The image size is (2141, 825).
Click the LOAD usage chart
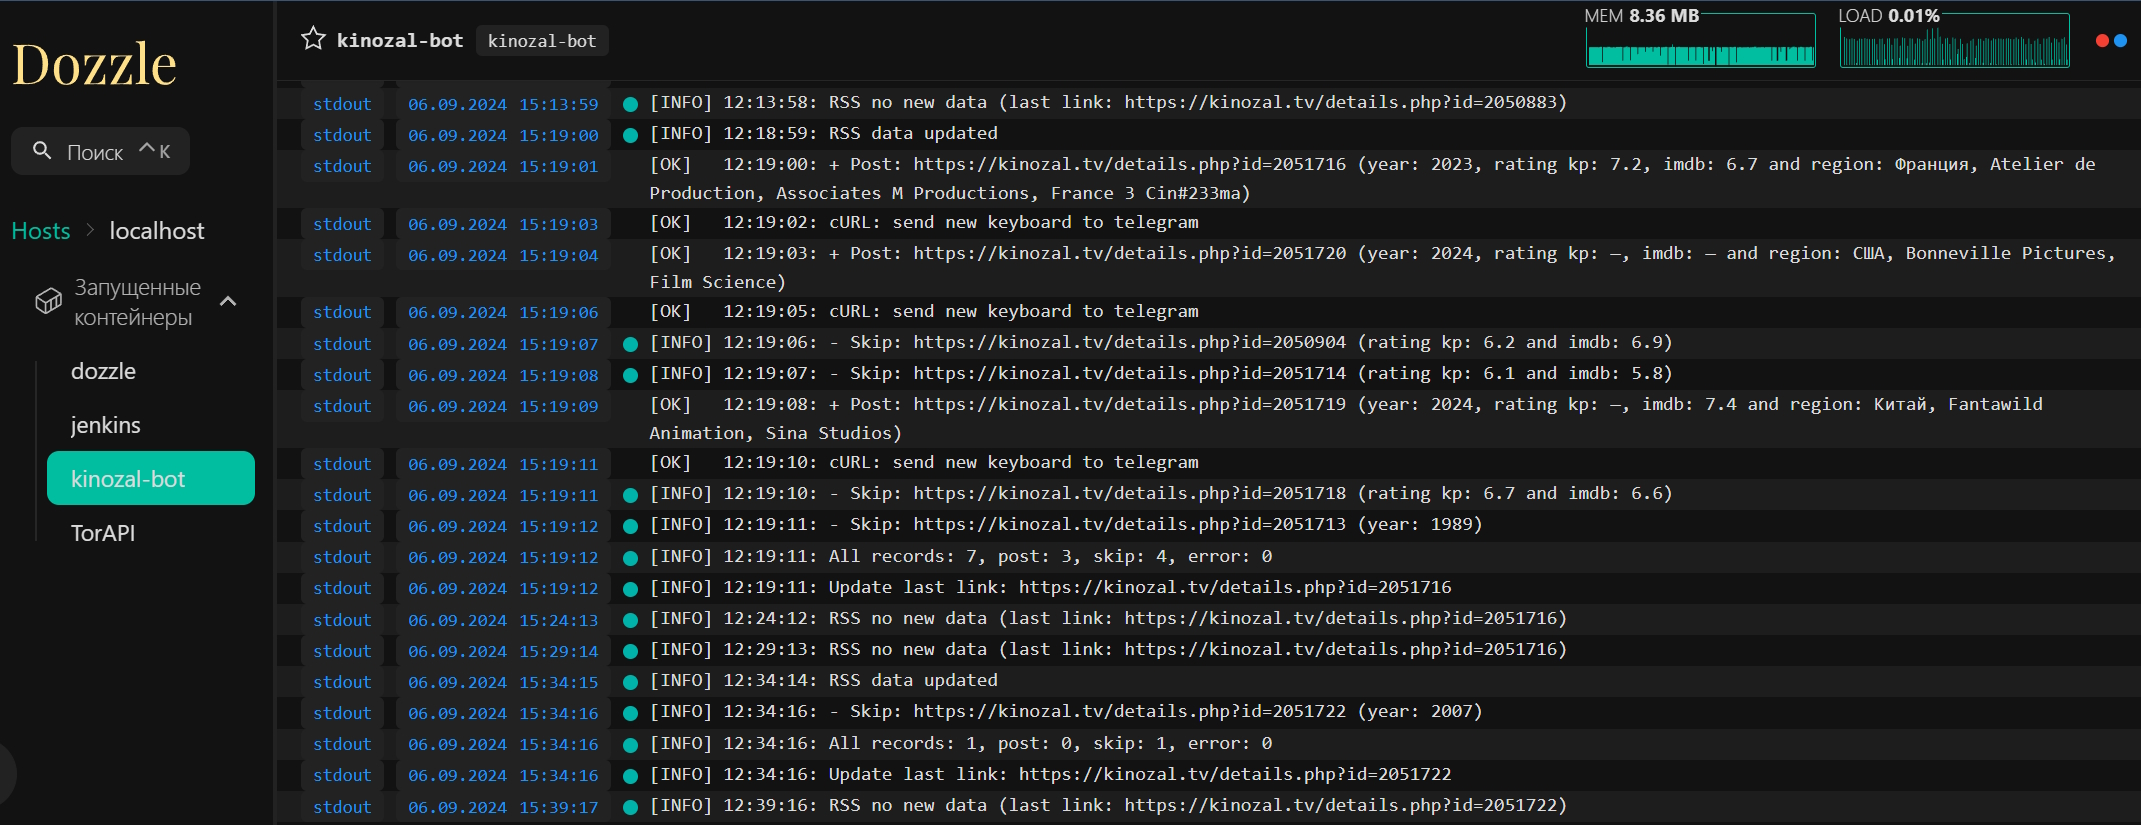coord(1955,40)
